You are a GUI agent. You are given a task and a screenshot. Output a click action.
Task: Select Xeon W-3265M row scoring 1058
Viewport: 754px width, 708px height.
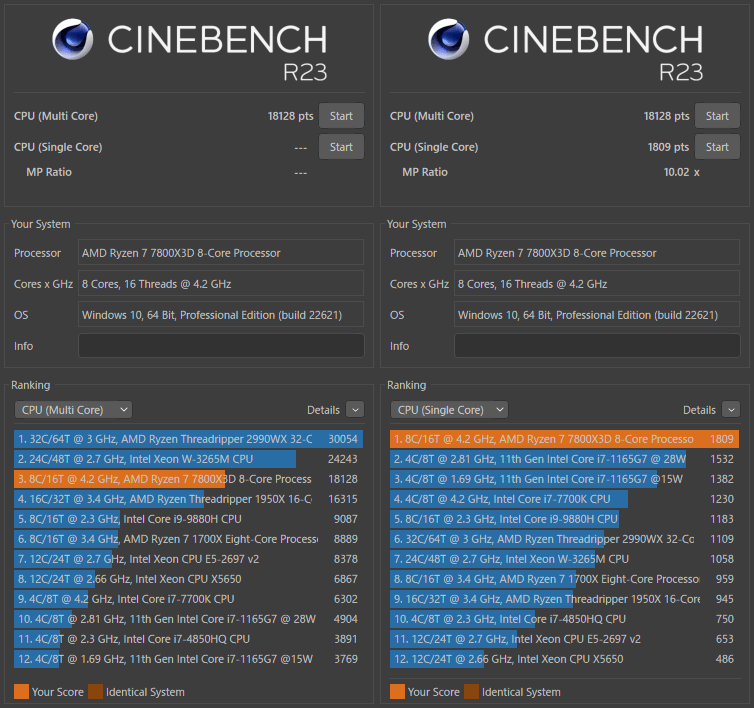pyautogui.click(x=565, y=559)
